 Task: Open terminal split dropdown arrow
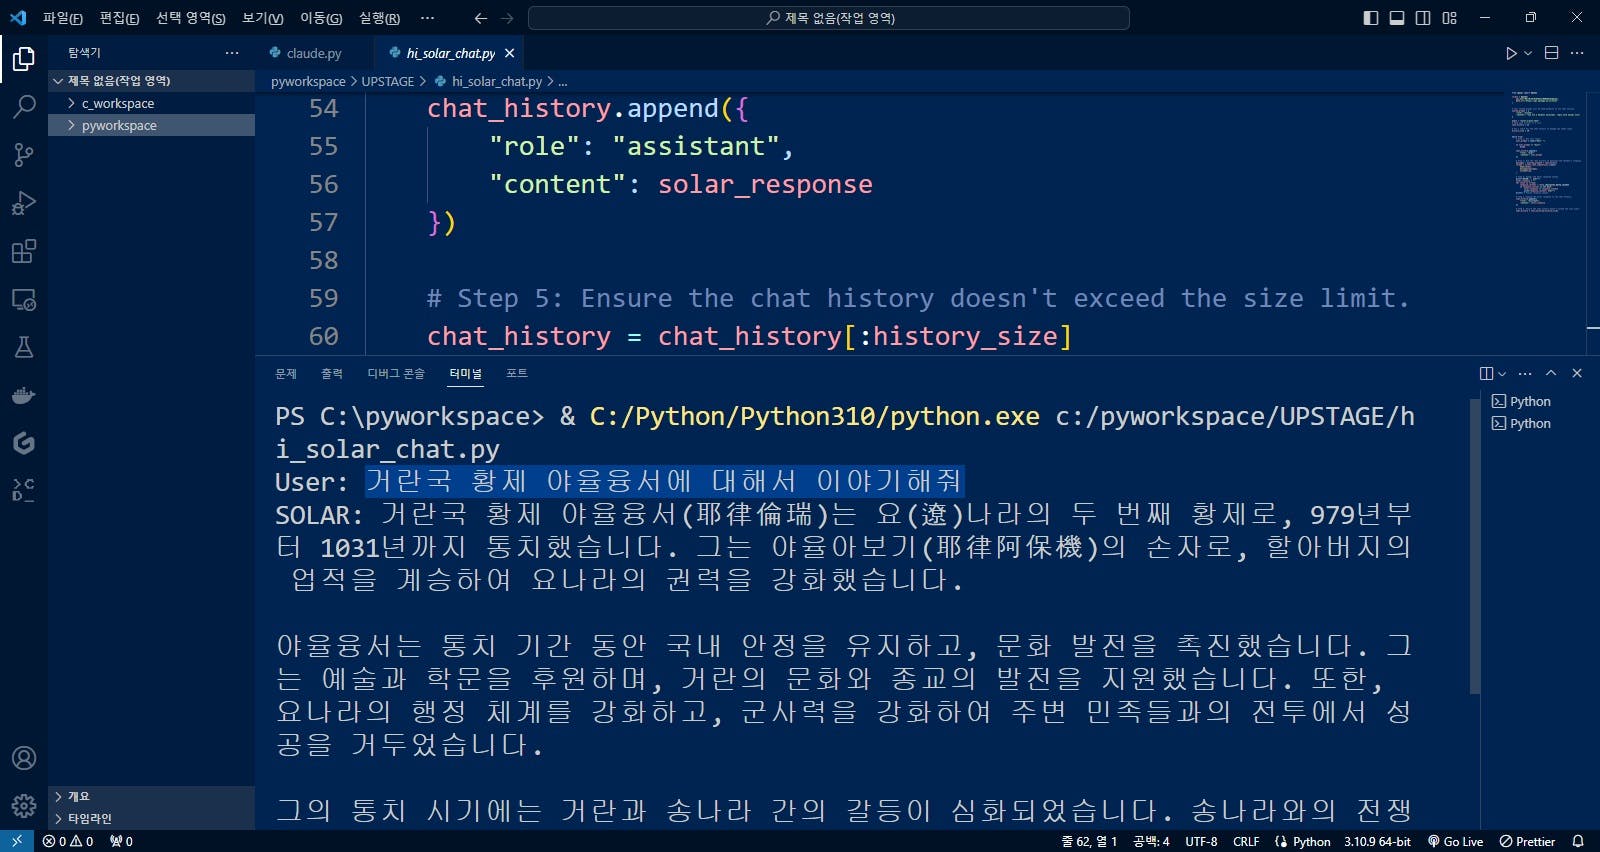1502,373
